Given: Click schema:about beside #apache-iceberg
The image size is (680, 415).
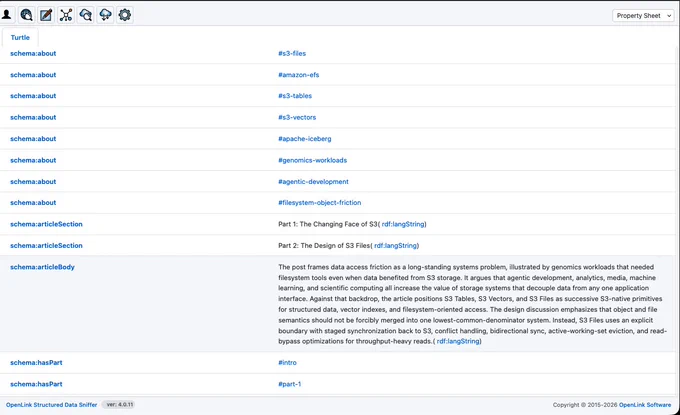Looking at the screenshot, I should point(33,139).
